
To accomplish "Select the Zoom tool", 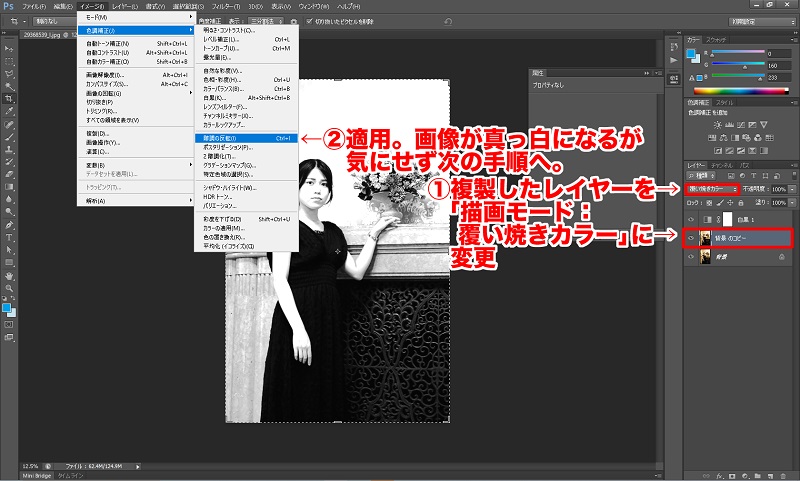I will point(9,288).
